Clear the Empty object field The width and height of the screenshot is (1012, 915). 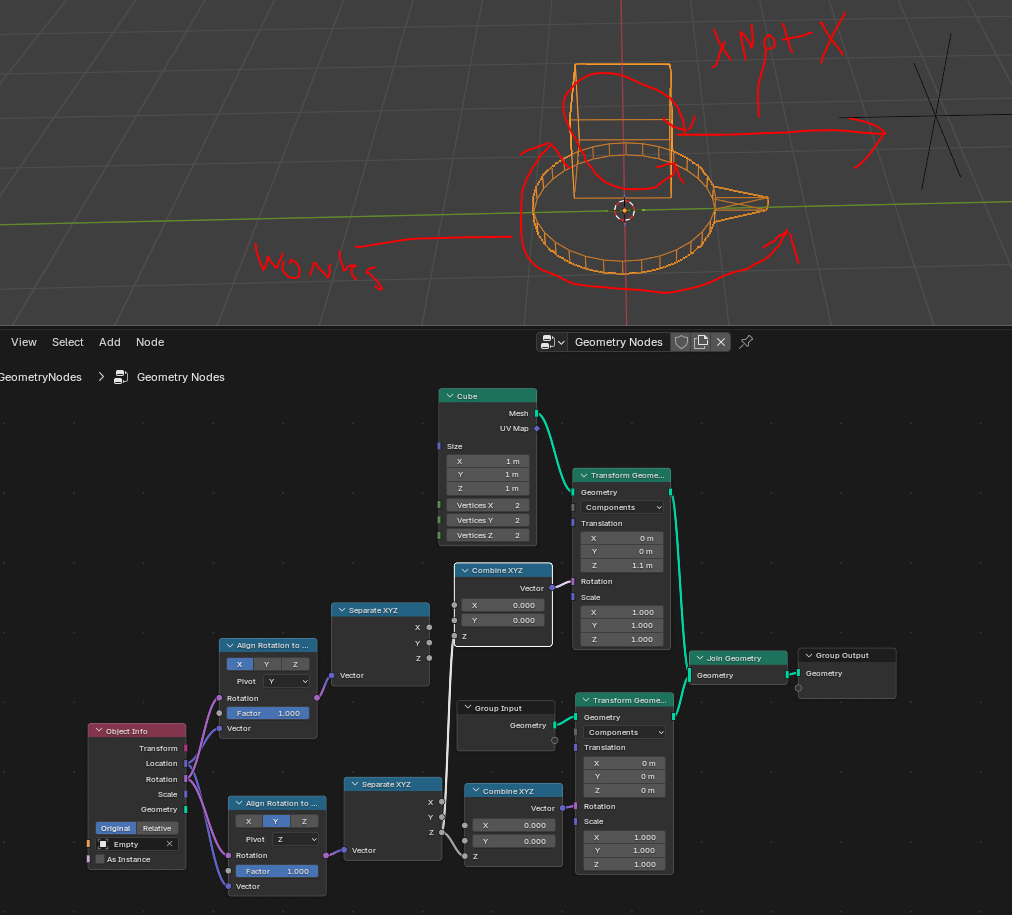170,844
